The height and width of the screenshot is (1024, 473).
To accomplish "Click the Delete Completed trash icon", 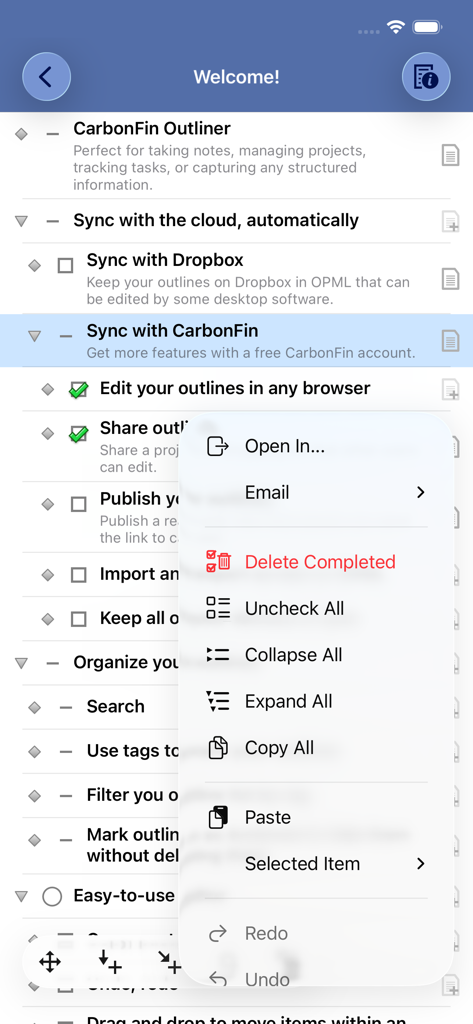I will (218, 562).
